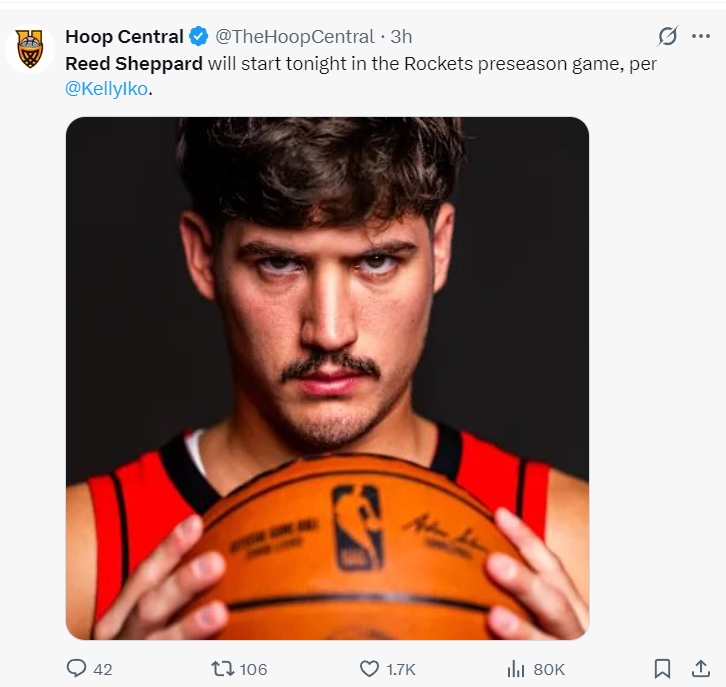Visit the @TheHoopCentral handle
This screenshot has width=726, height=687.
(x=293, y=37)
